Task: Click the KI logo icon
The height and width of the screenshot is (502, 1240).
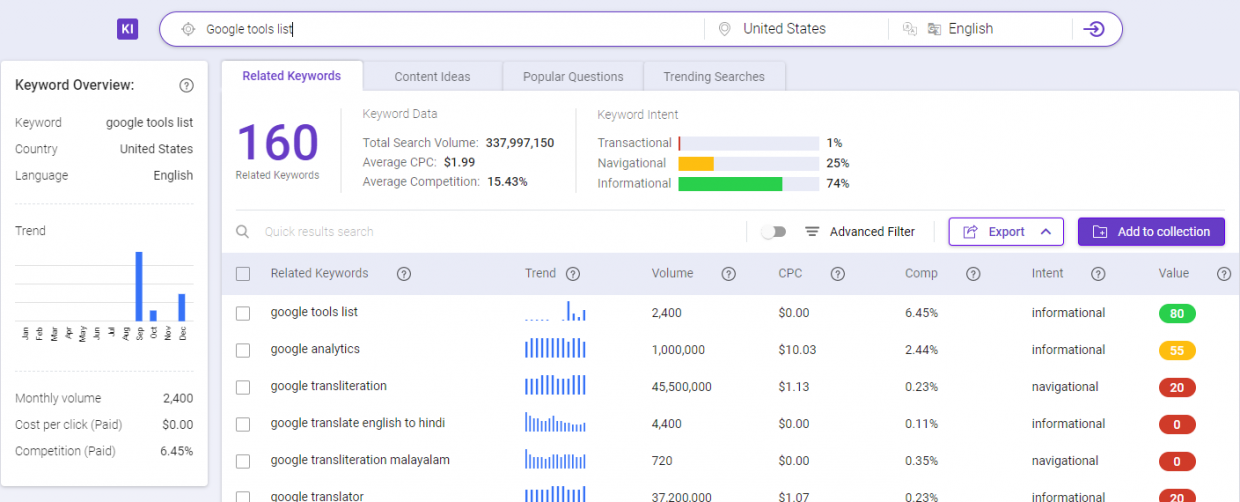Action: (127, 29)
